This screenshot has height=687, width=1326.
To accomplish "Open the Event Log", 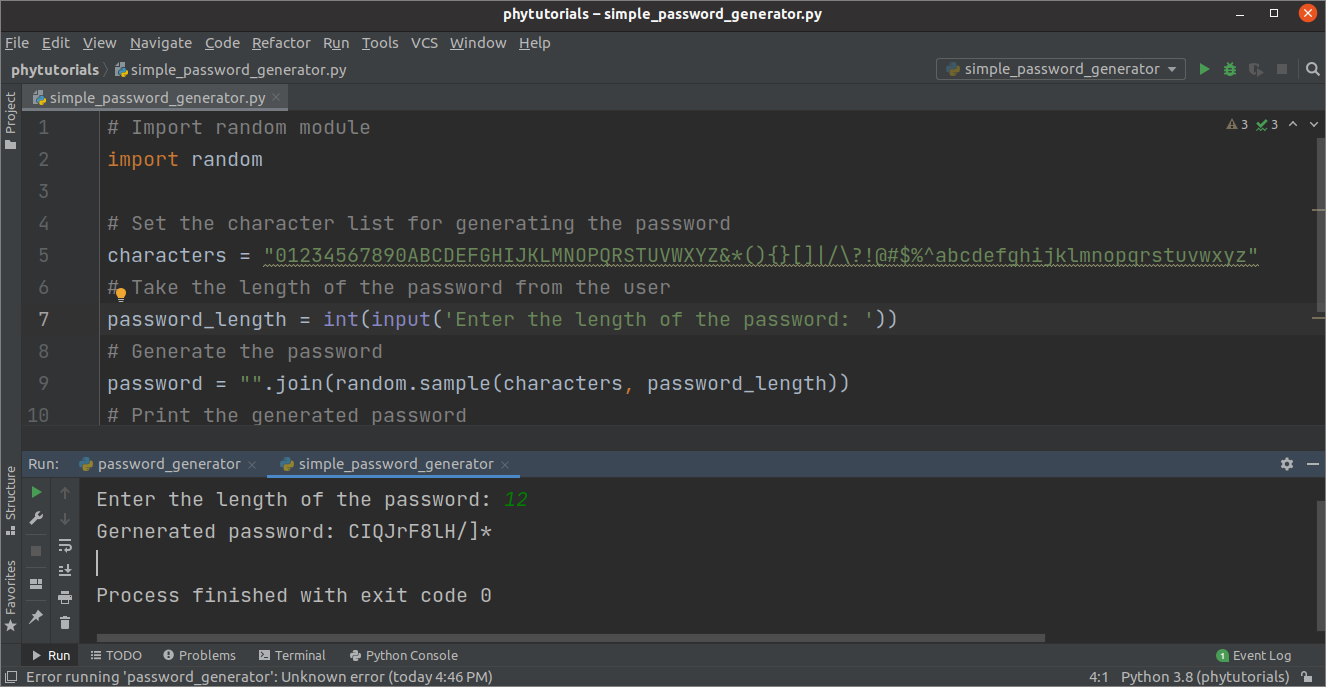I will pos(1254,655).
